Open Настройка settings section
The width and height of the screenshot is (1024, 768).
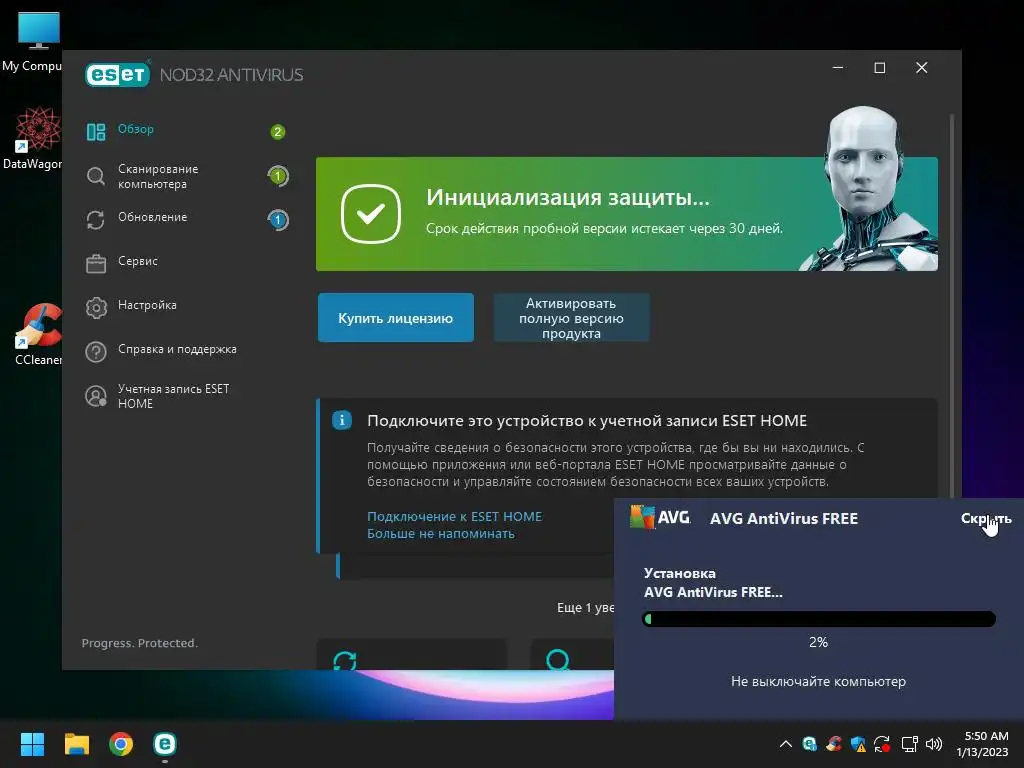tap(147, 305)
